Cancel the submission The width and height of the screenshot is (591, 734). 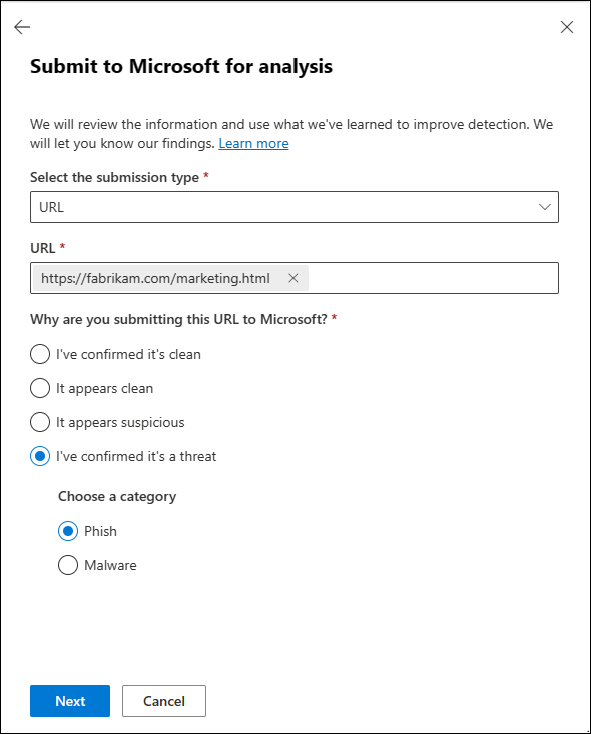tap(164, 701)
